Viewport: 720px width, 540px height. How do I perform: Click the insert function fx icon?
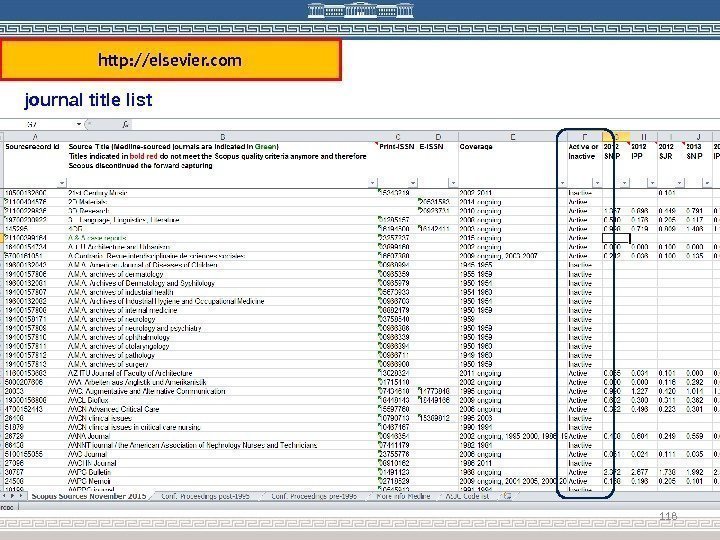tap(125, 124)
